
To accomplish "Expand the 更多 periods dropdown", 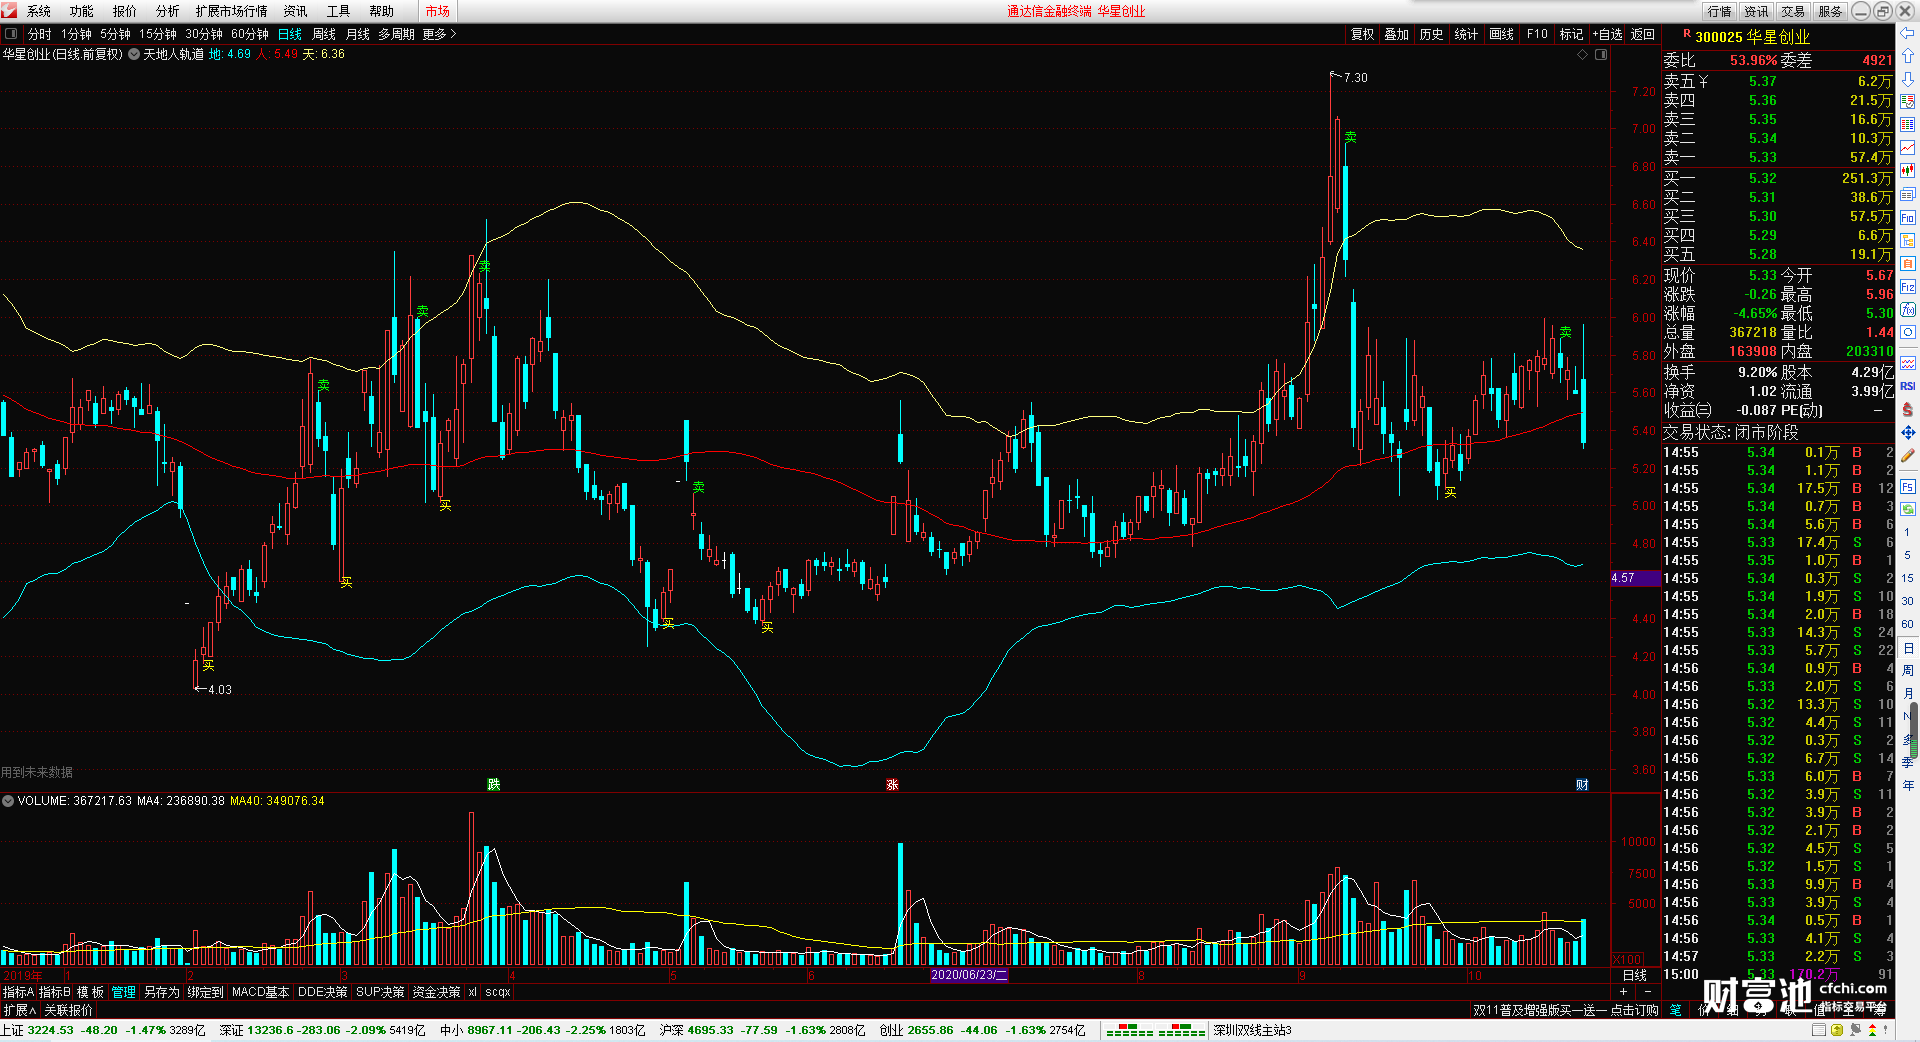I will [439, 34].
